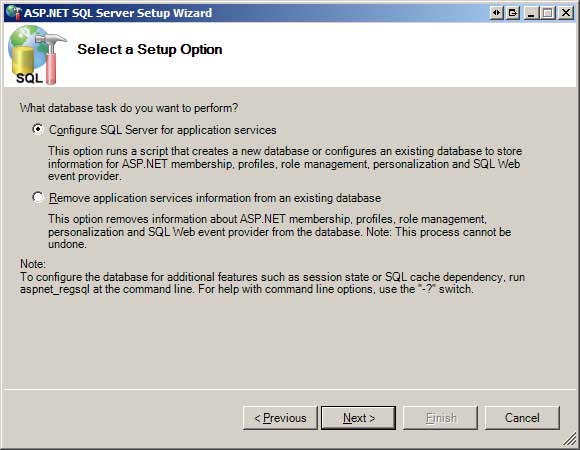Click the window-with-arrow title bar button
Screen dimensions: 580x450
pos(513,13)
